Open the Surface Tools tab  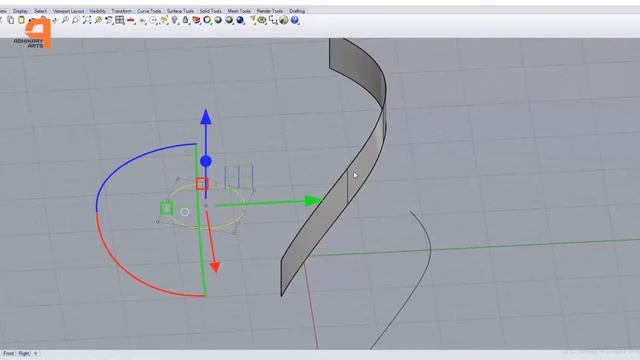pyautogui.click(x=180, y=11)
